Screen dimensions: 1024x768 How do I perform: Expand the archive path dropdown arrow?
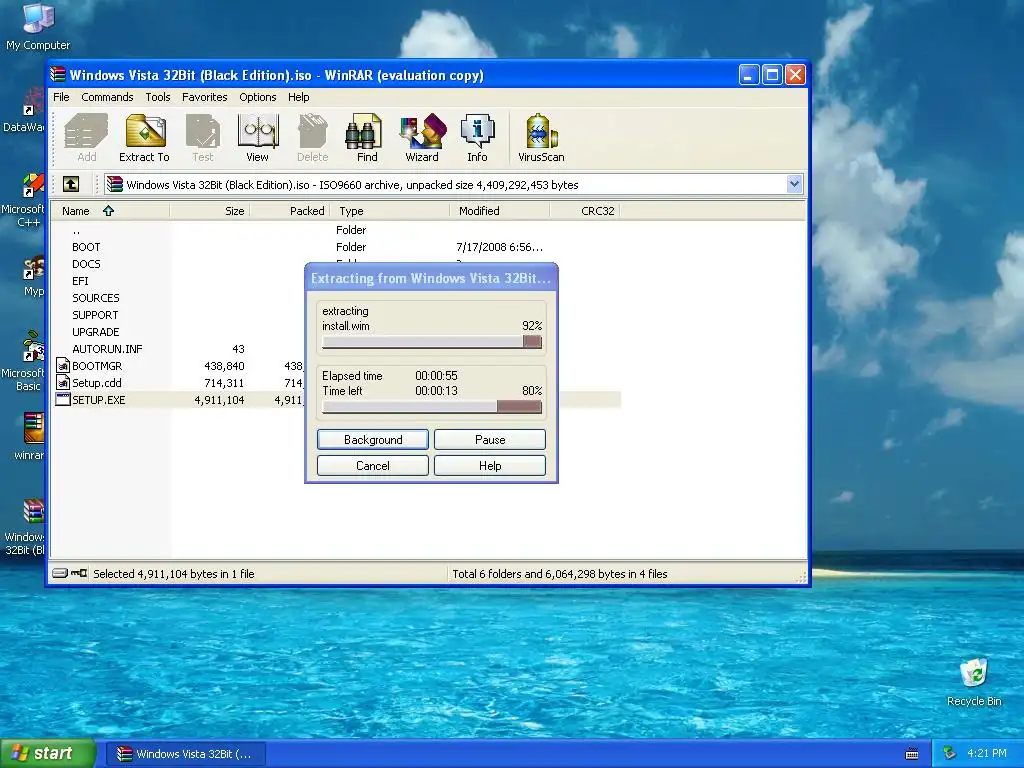tap(794, 184)
